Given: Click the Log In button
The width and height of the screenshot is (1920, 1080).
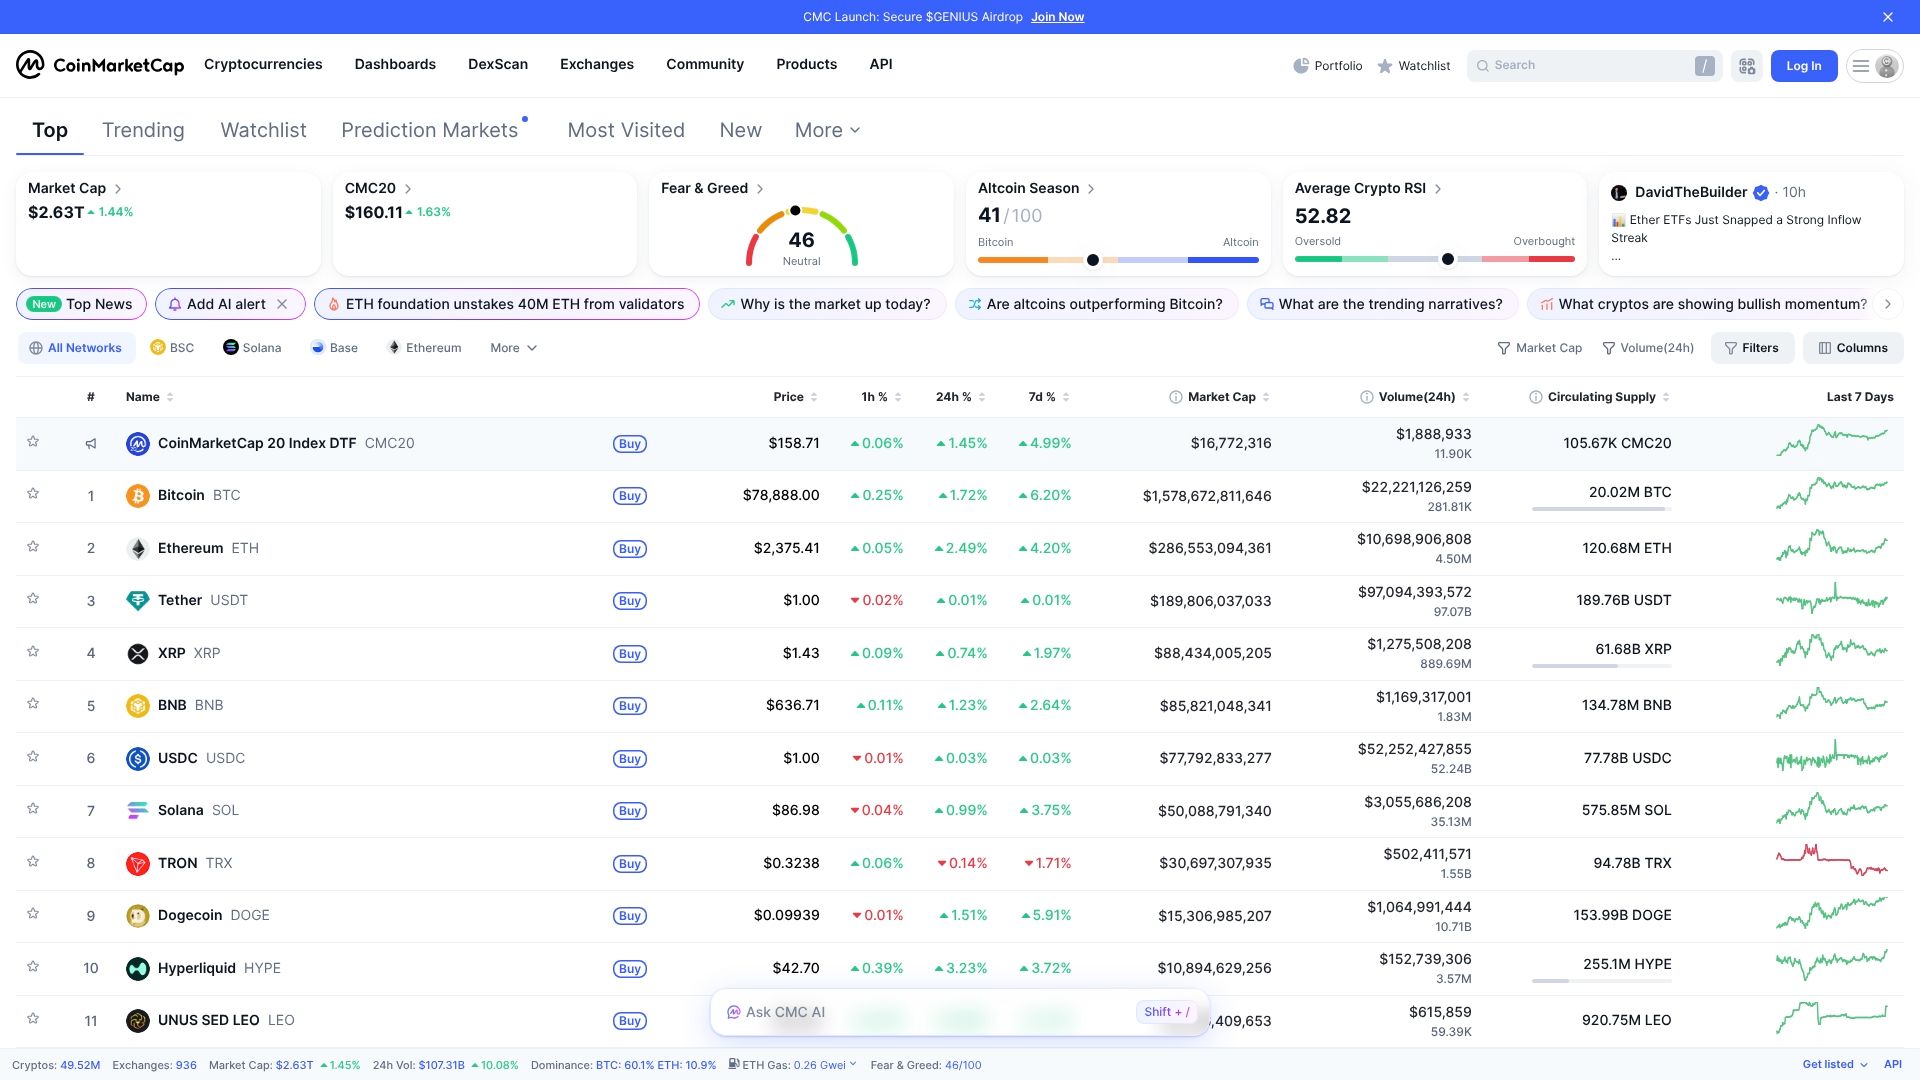Looking at the screenshot, I should pyautogui.click(x=1804, y=66).
